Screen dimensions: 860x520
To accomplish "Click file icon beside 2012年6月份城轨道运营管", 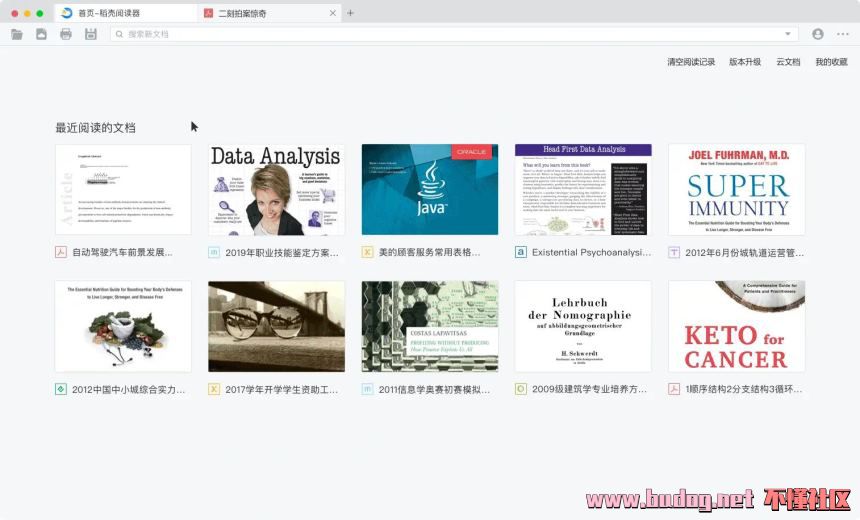I will click(674, 252).
